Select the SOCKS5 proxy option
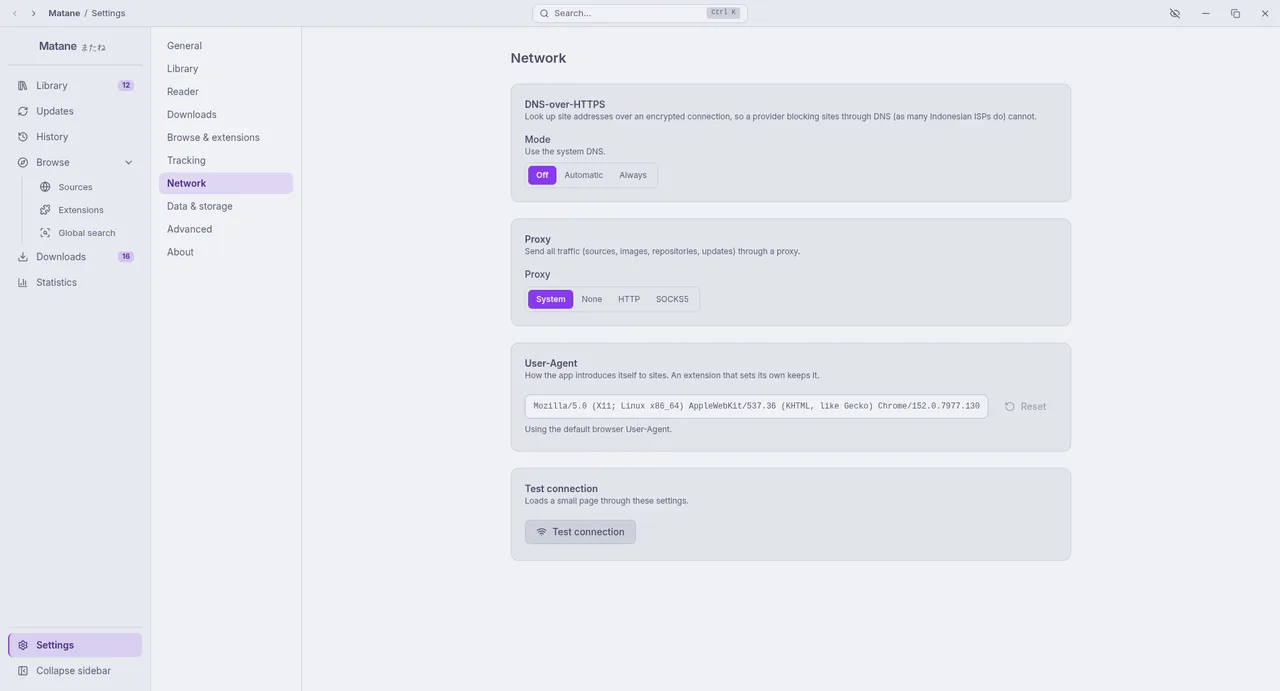 [672, 299]
